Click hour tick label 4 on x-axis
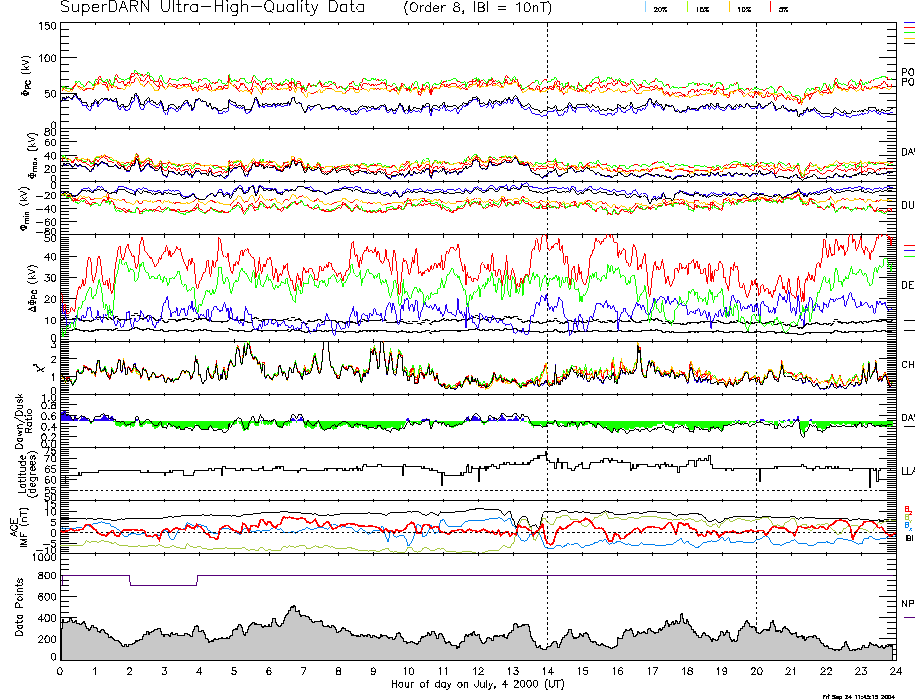915x700 pixels. point(199,671)
